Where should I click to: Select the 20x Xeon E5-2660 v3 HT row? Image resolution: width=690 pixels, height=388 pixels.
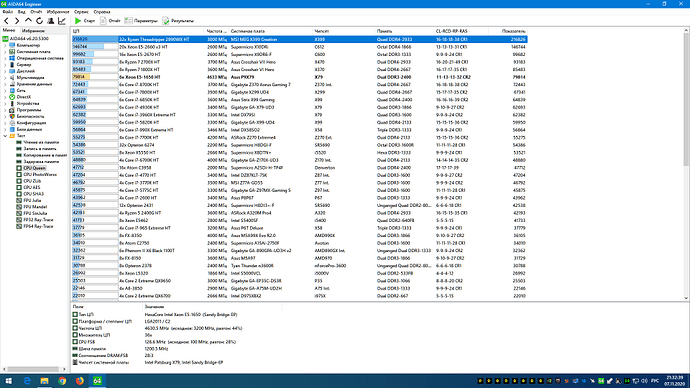coord(299,47)
